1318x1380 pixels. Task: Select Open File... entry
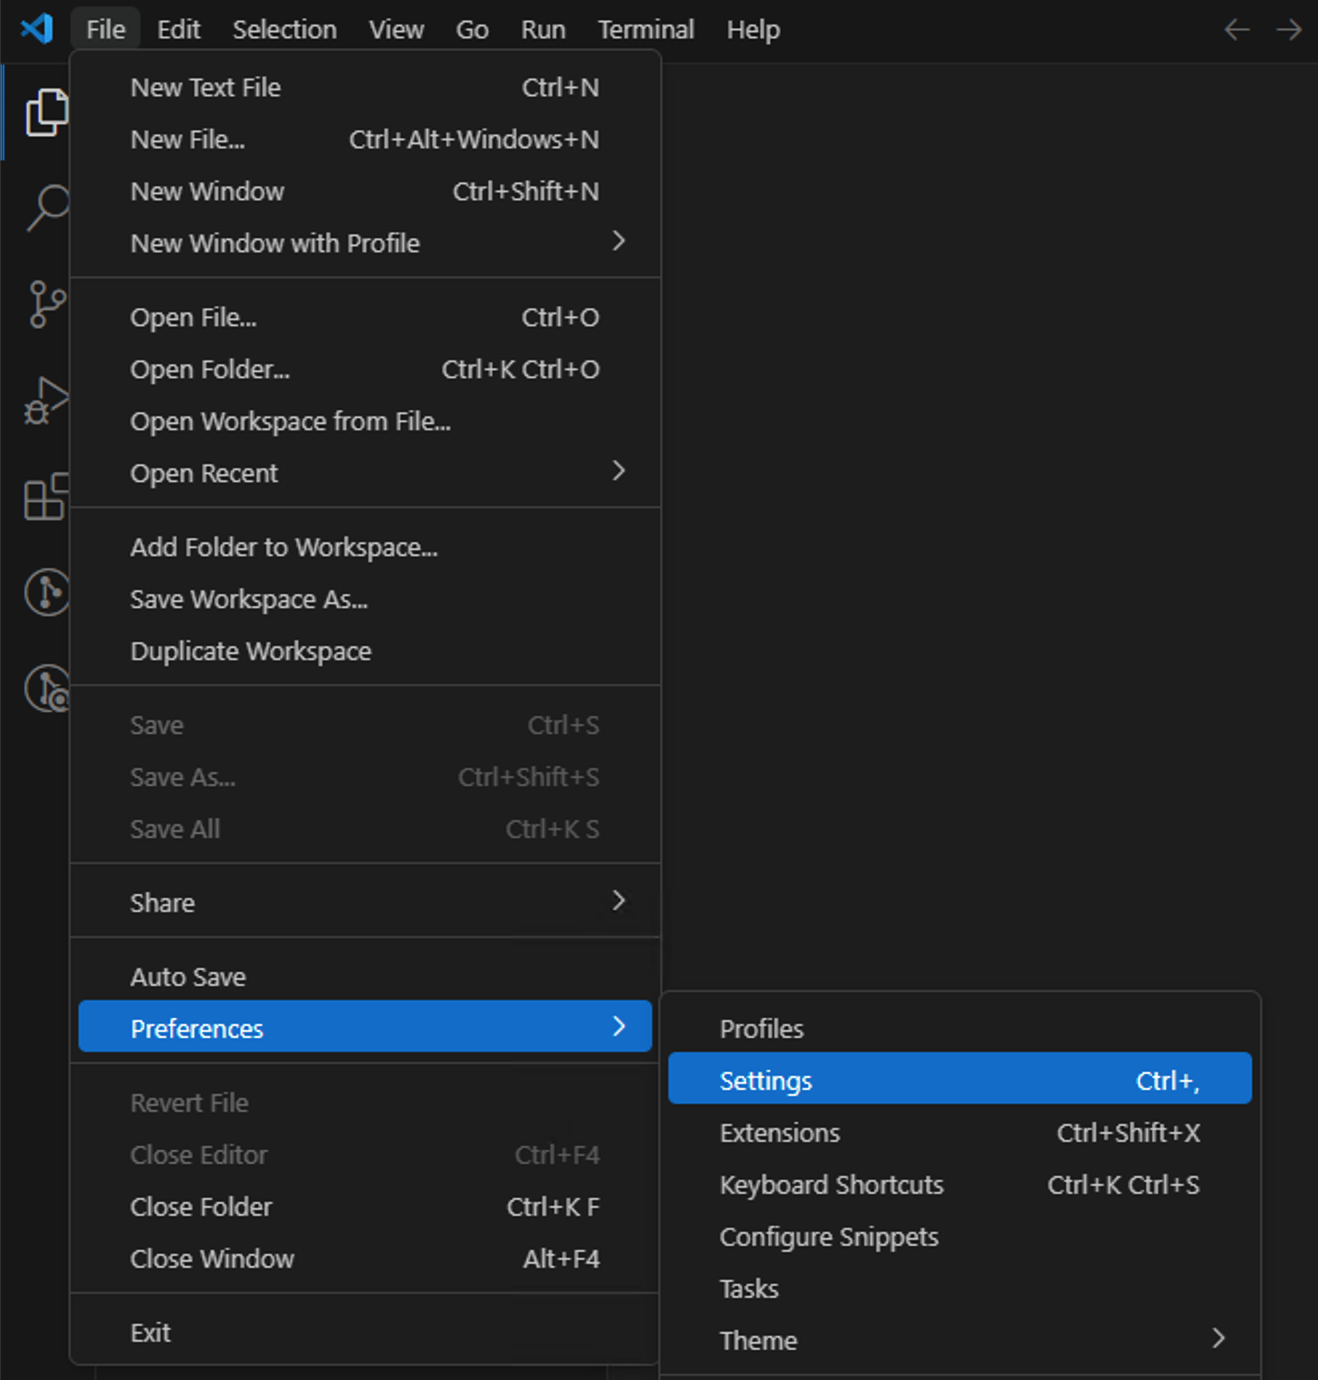[x=365, y=318]
